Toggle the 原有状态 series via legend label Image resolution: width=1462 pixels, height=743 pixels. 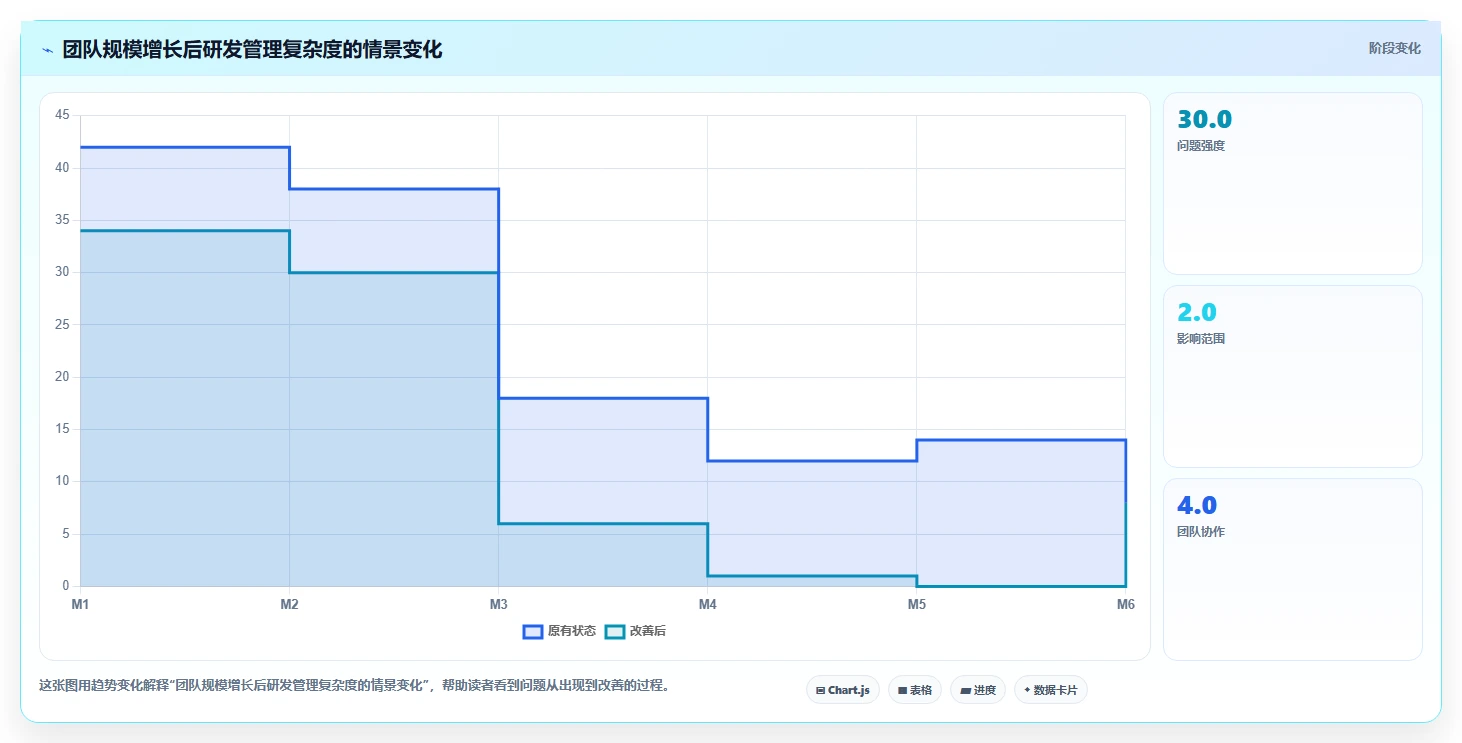click(x=572, y=631)
